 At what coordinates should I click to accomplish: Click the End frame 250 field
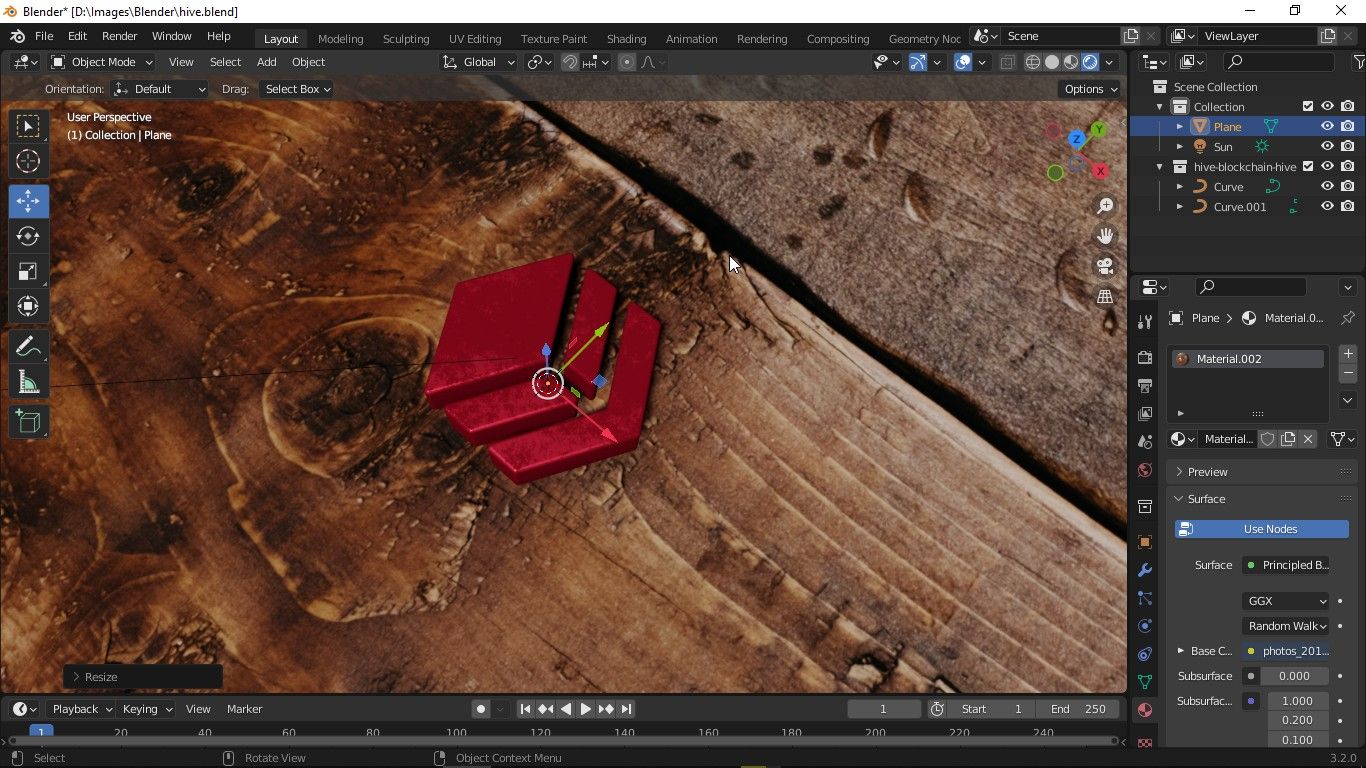click(1078, 709)
